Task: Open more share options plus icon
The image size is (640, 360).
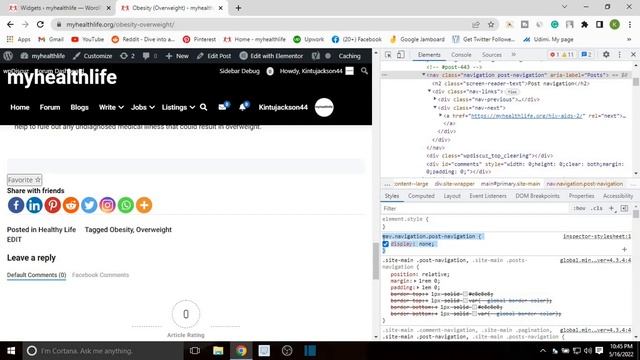Action: (144, 205)
